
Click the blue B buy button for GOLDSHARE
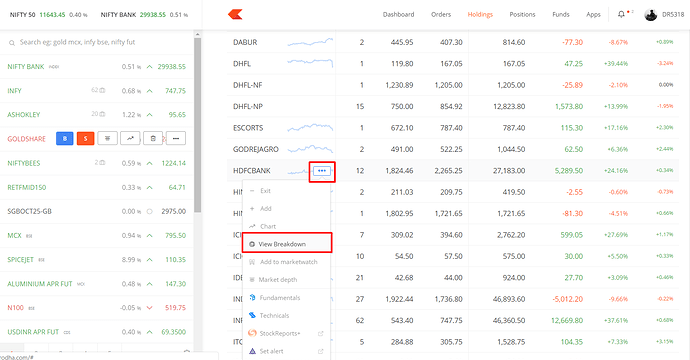coord(65,138)
